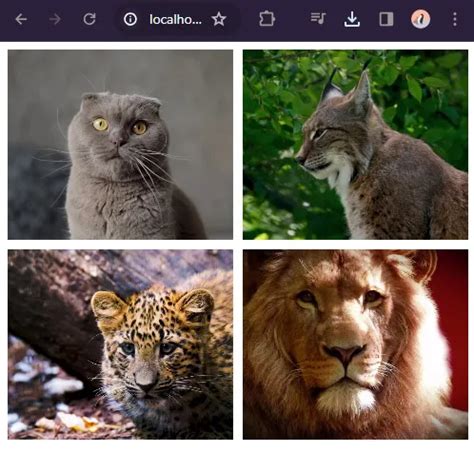Bookmark this page with the star
This screenshot has width=474, height=453.
click(219, 19)
